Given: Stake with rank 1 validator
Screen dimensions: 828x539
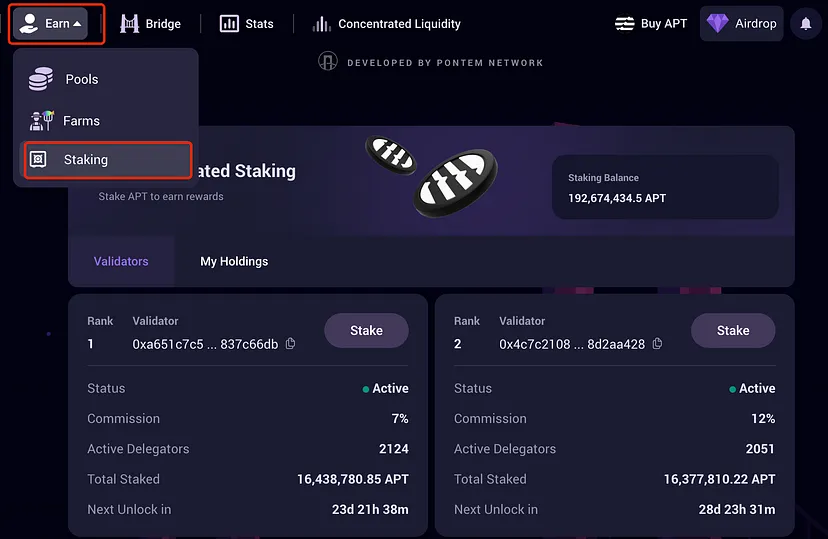Looking at the screenshot, I should click(366, 330).
